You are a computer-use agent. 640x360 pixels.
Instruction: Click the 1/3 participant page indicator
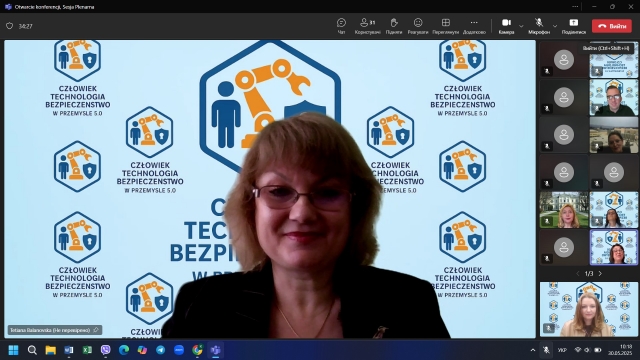coord(589,273)
